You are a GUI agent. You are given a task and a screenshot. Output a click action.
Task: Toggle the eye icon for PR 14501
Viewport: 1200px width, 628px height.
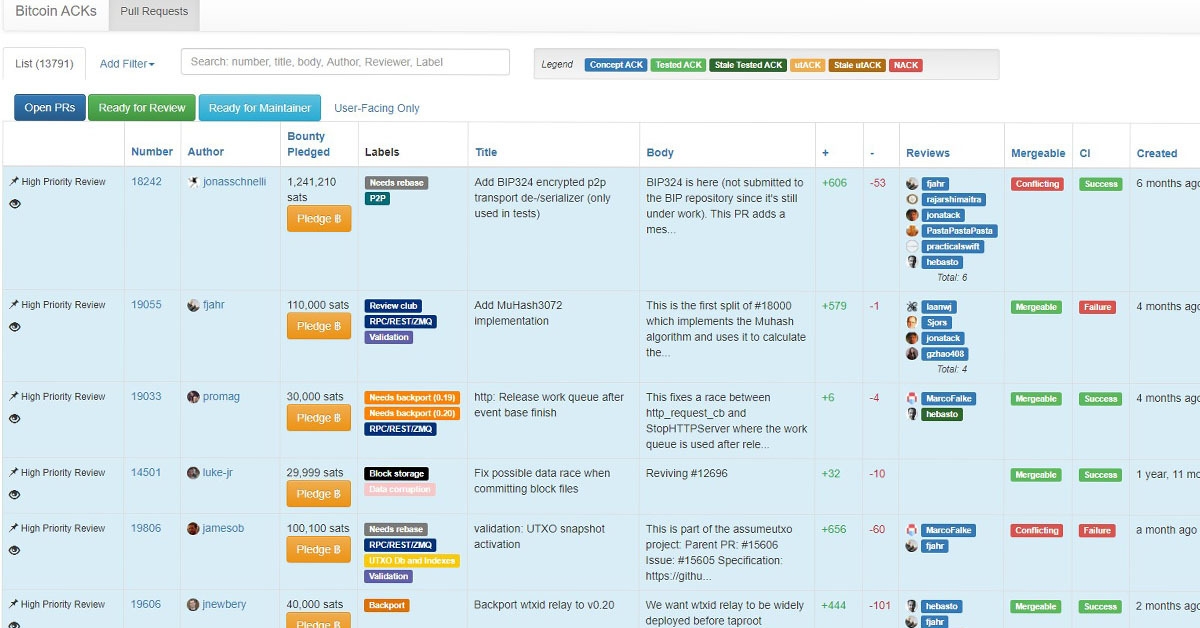(x=15, y=495)
